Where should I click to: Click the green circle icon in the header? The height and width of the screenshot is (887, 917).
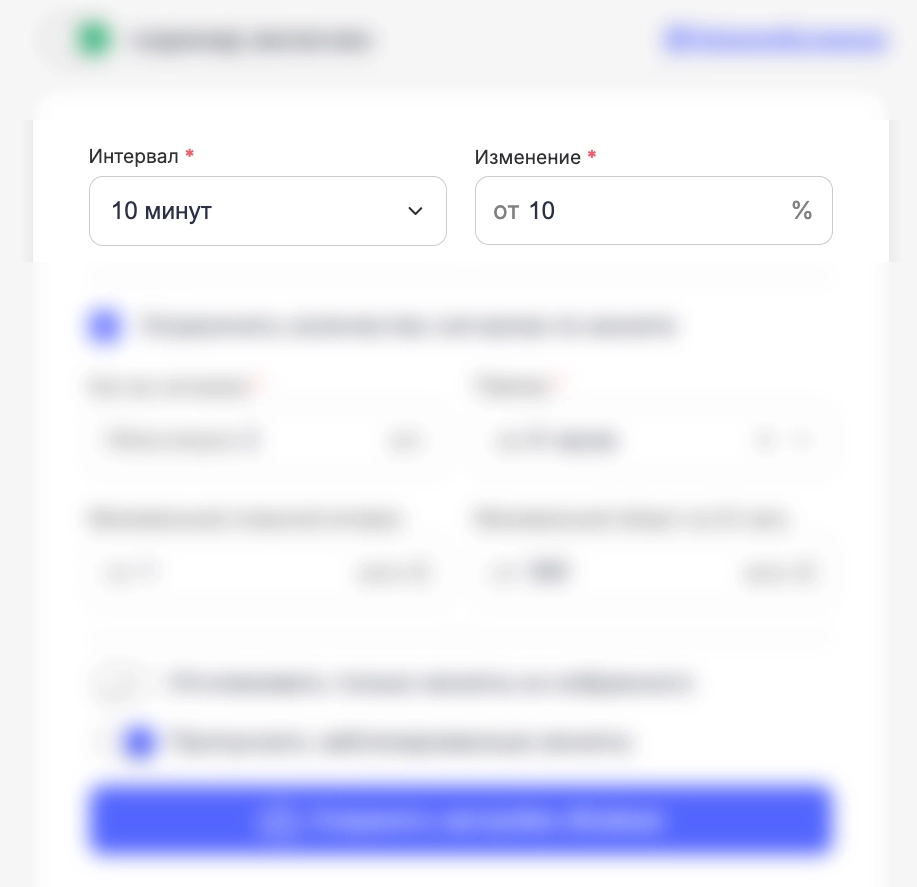(94, 40)
